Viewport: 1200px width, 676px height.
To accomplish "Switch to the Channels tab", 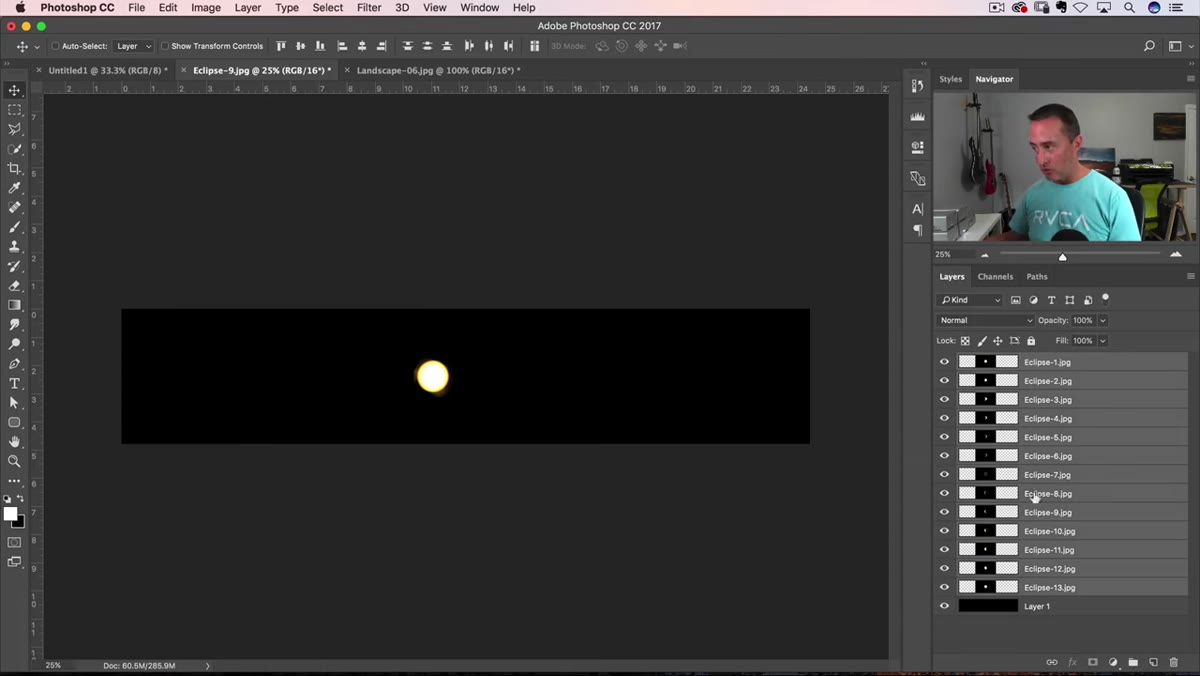I will [x=995, y=277].
